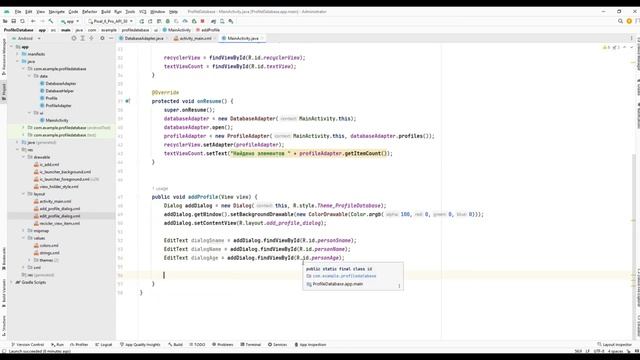The image size is (640, 360).
Task: Collapse the data package folder
Action: point(29,76)
